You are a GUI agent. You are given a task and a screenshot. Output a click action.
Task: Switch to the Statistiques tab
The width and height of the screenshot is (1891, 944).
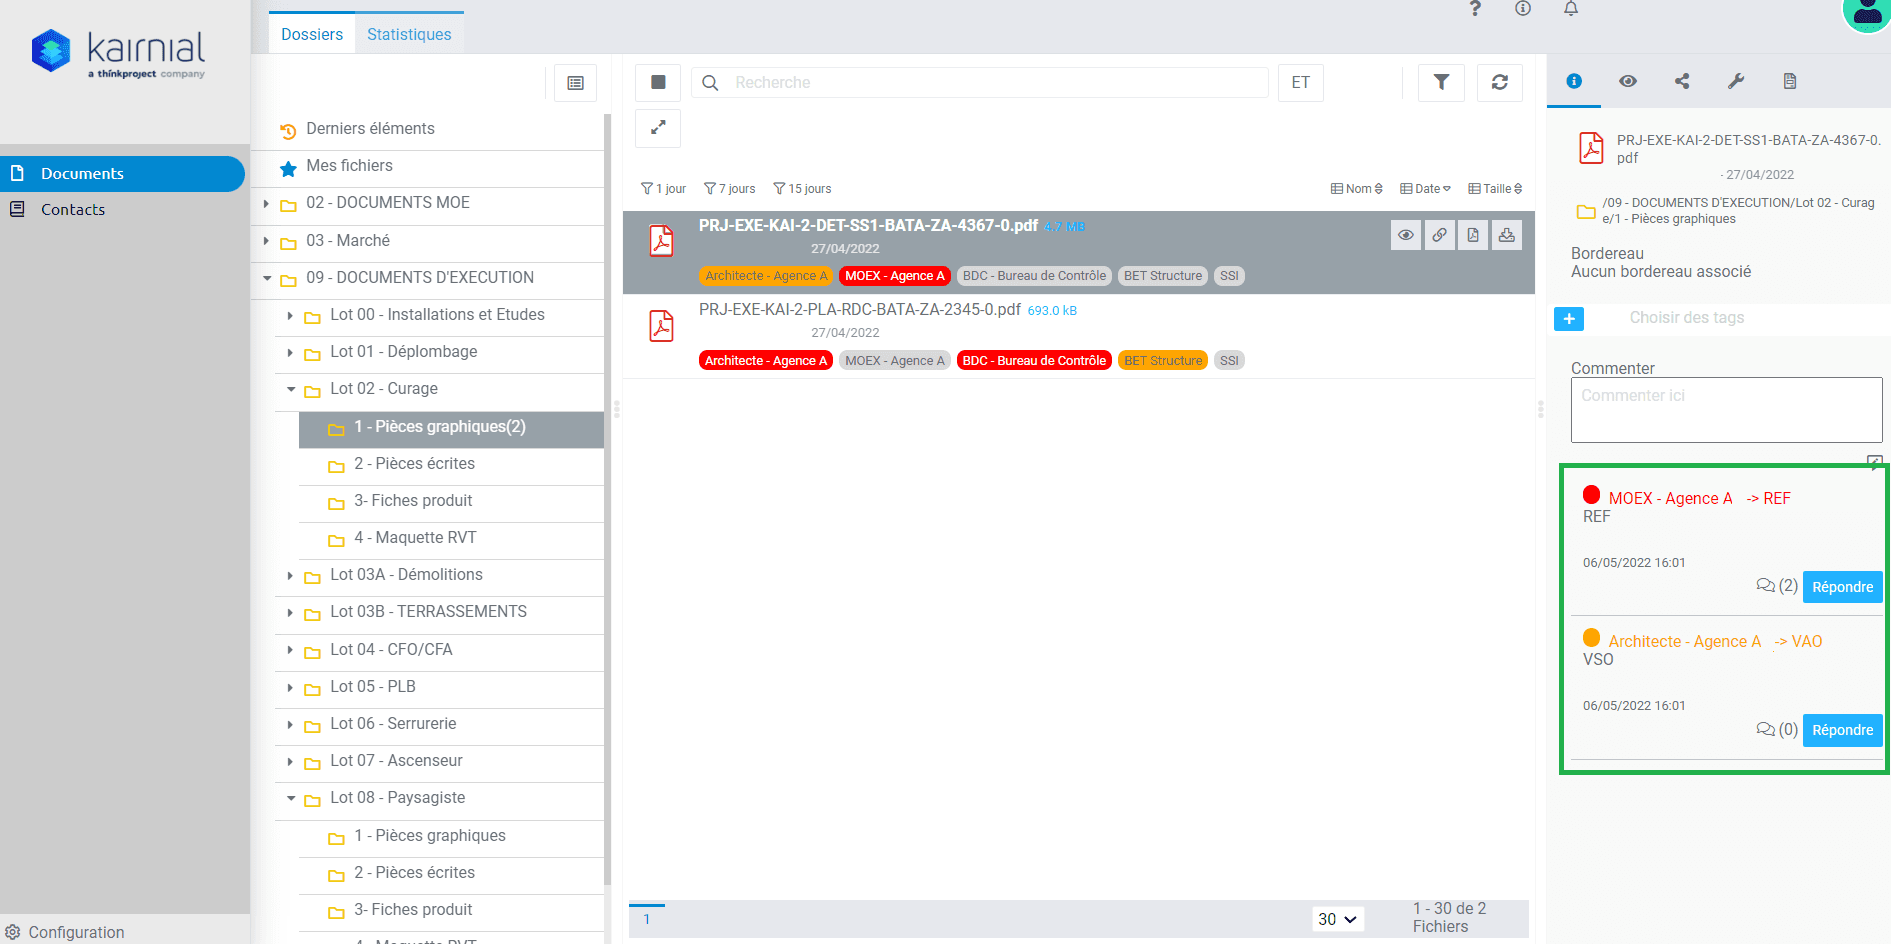(409, 34)
